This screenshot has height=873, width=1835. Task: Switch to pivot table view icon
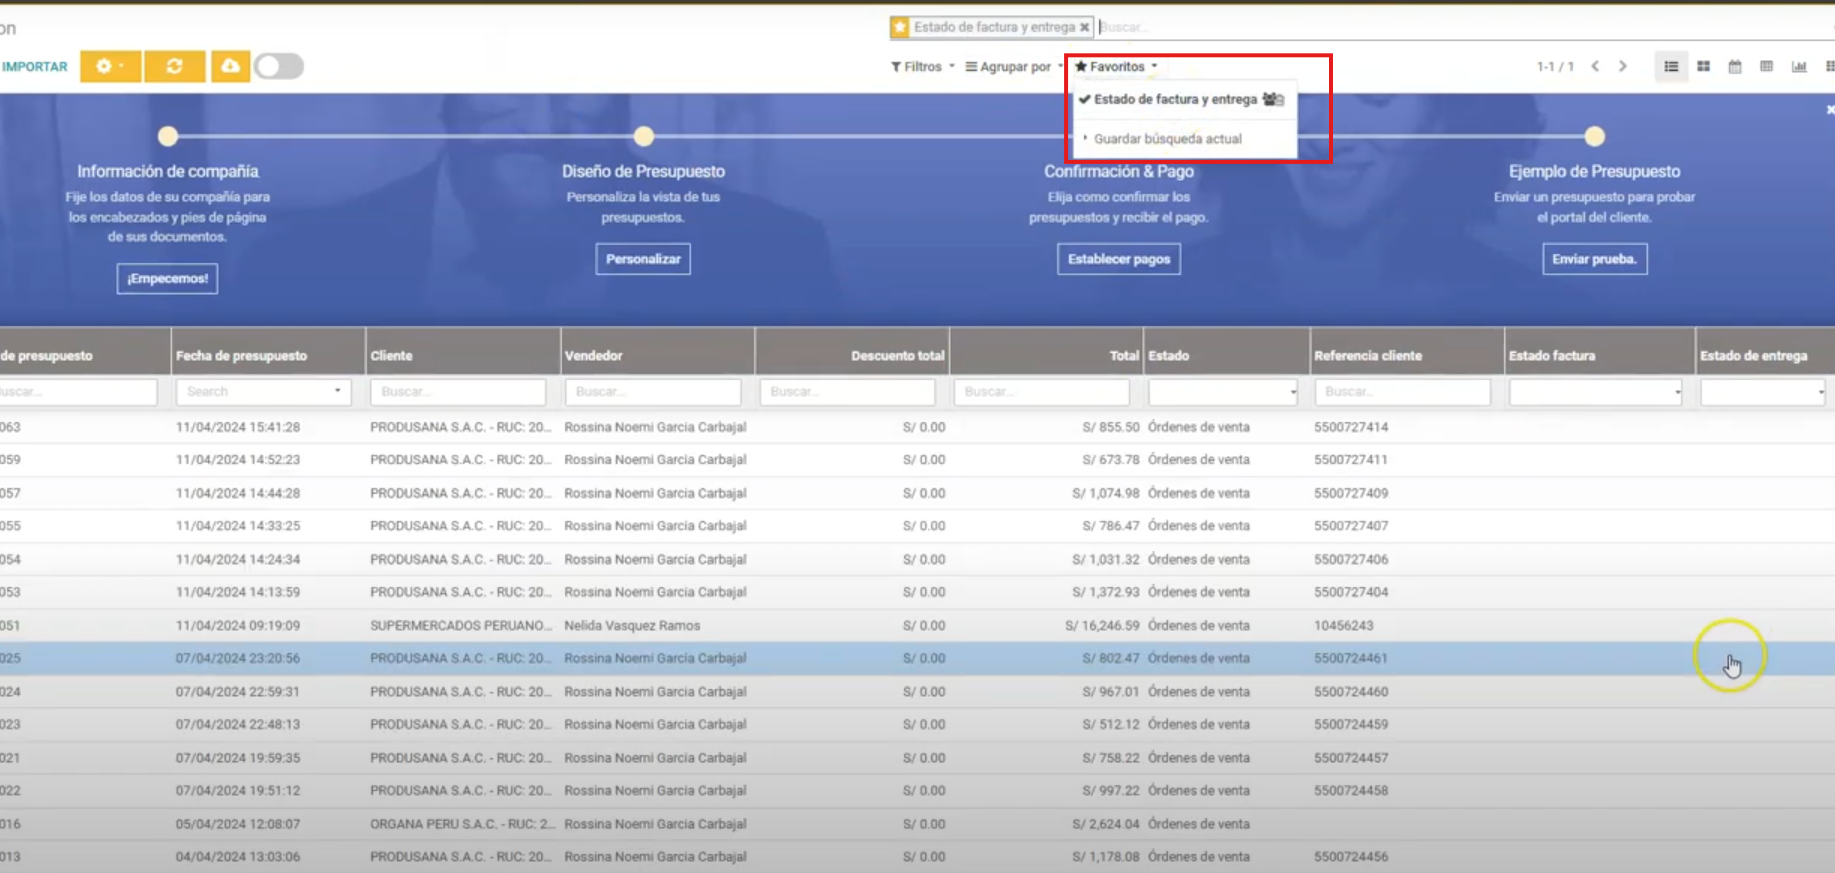click(1767, 66)
